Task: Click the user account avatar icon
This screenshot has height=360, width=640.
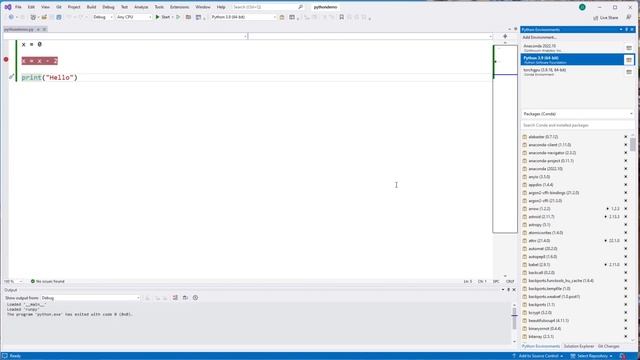Action: [x=582, y=7]
